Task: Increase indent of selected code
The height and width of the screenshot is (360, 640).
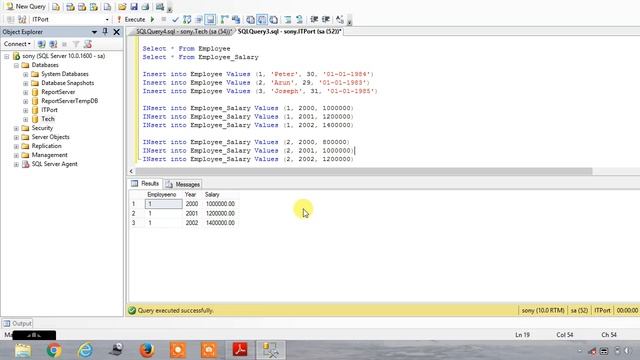Action: 326,20
